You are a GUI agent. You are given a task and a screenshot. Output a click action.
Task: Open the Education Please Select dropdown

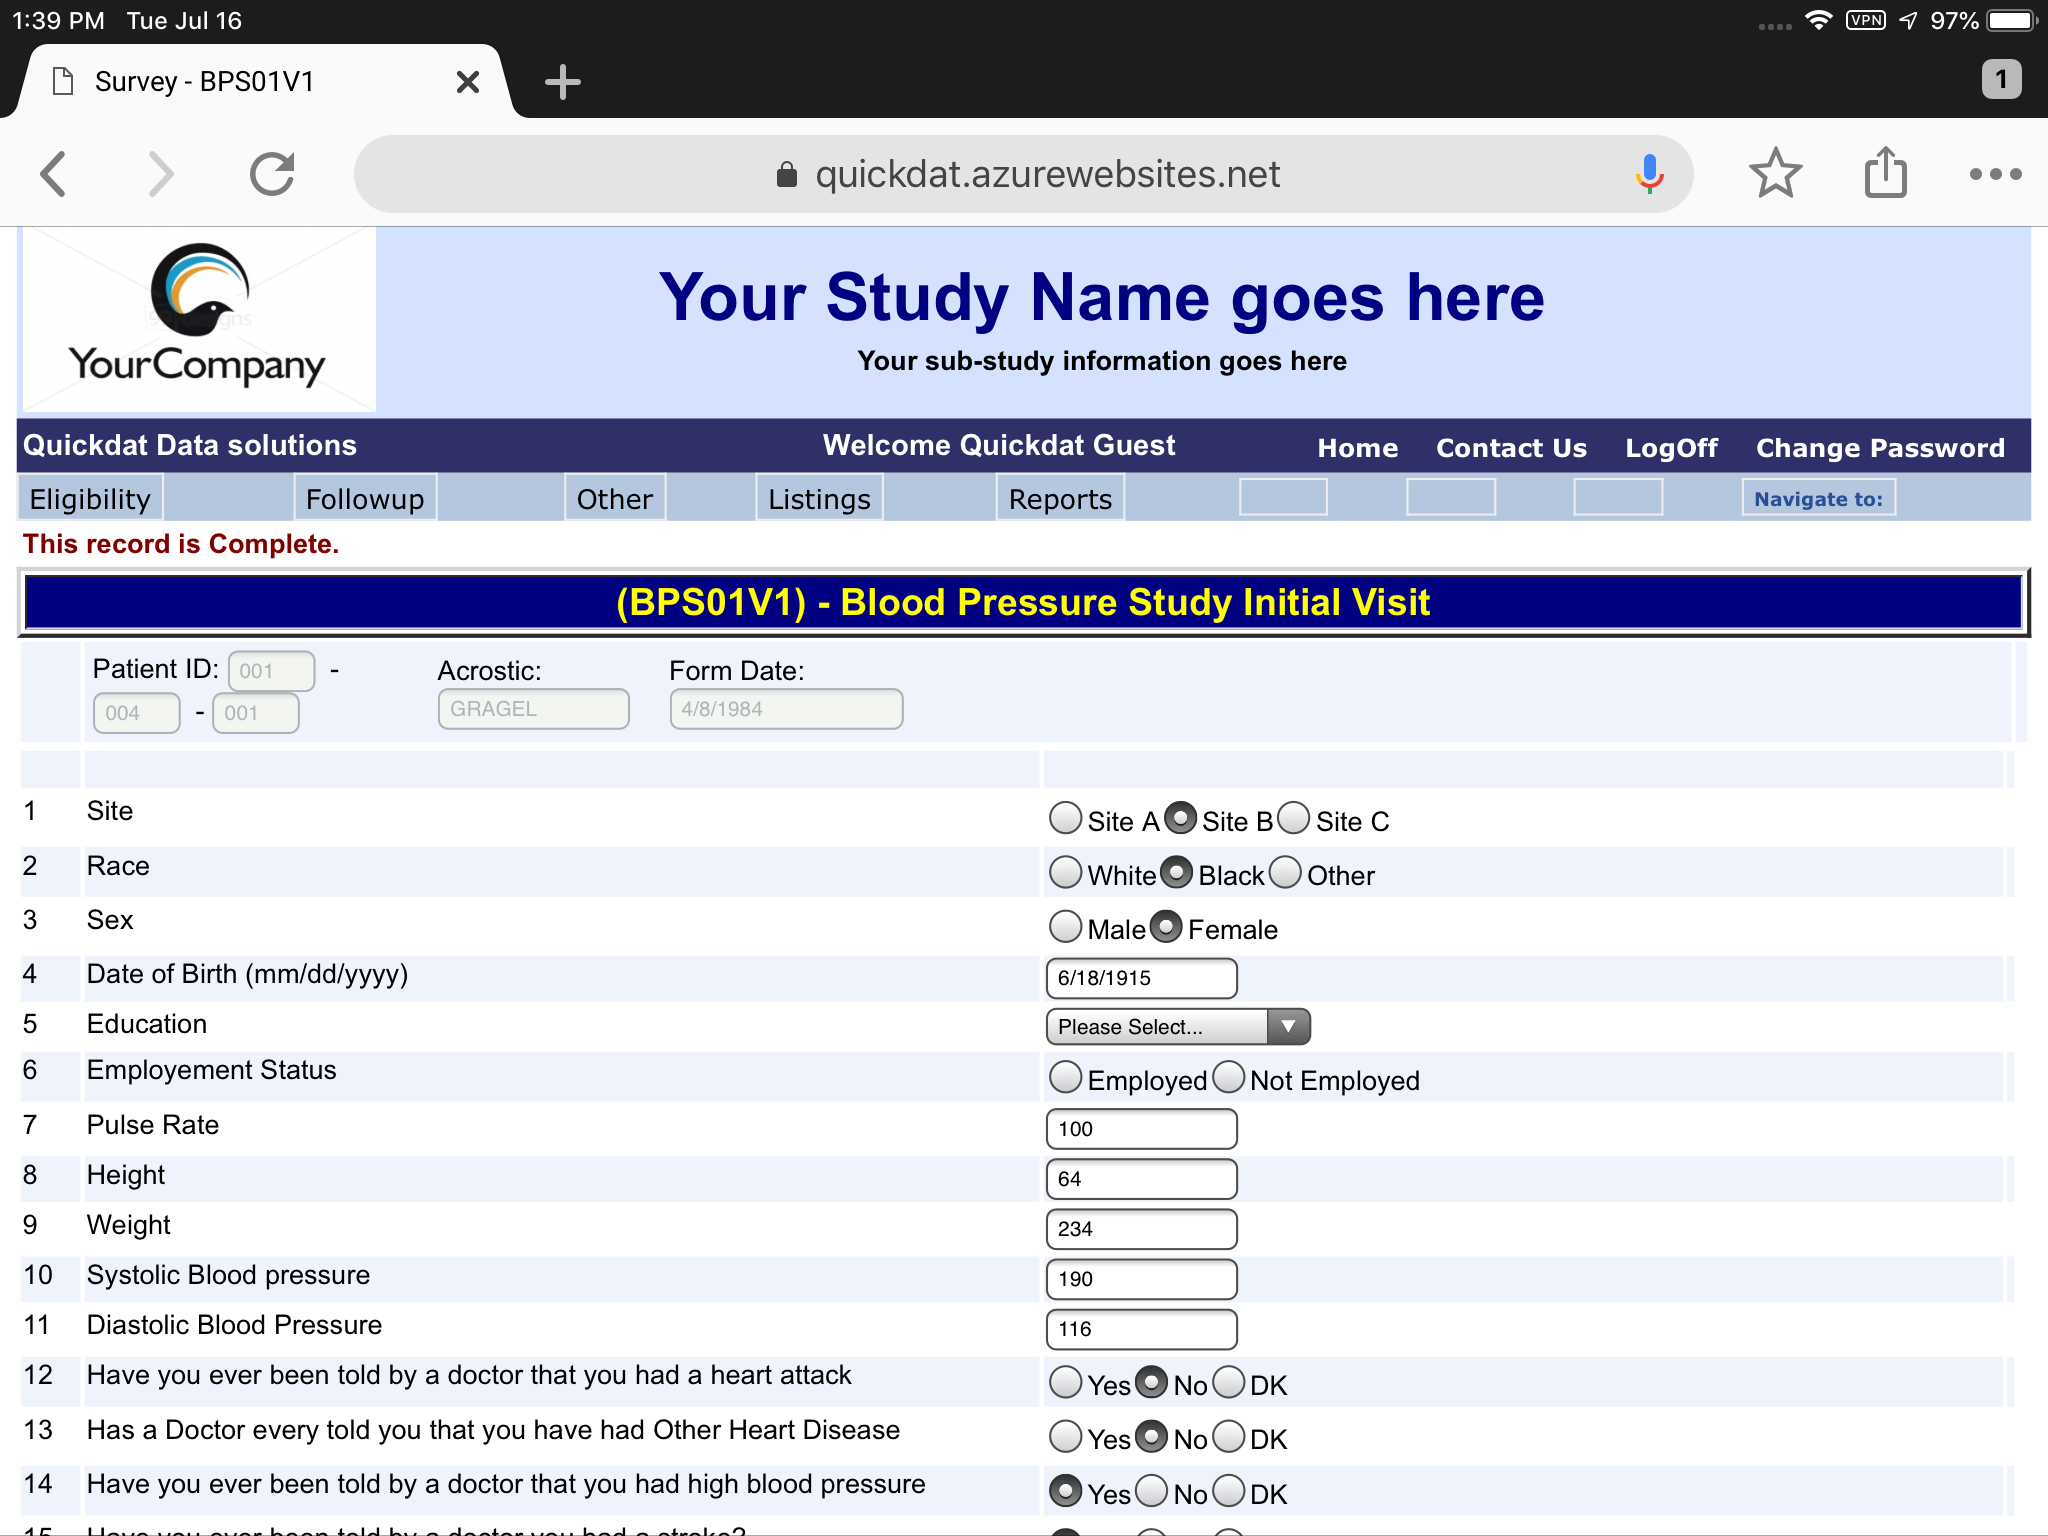1177,1027
